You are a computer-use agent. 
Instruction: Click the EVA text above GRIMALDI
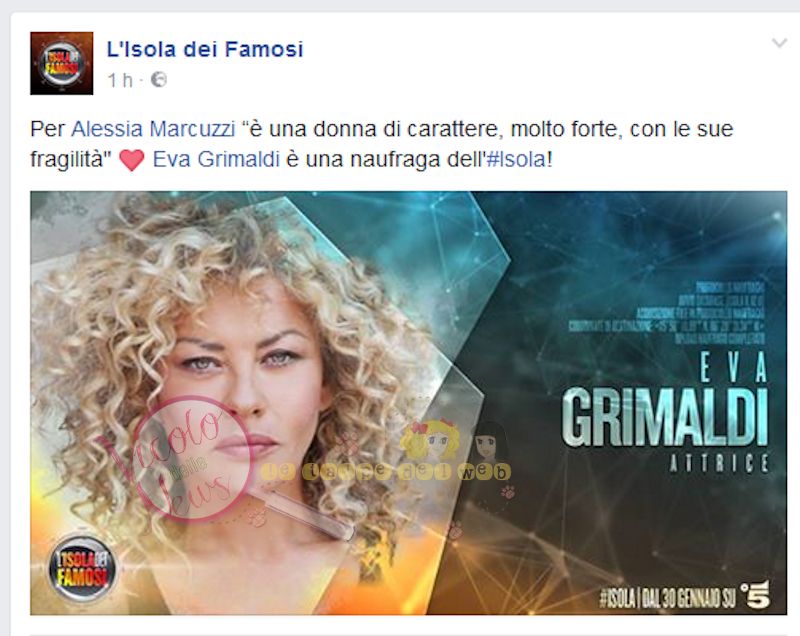(x=733, y=367)
